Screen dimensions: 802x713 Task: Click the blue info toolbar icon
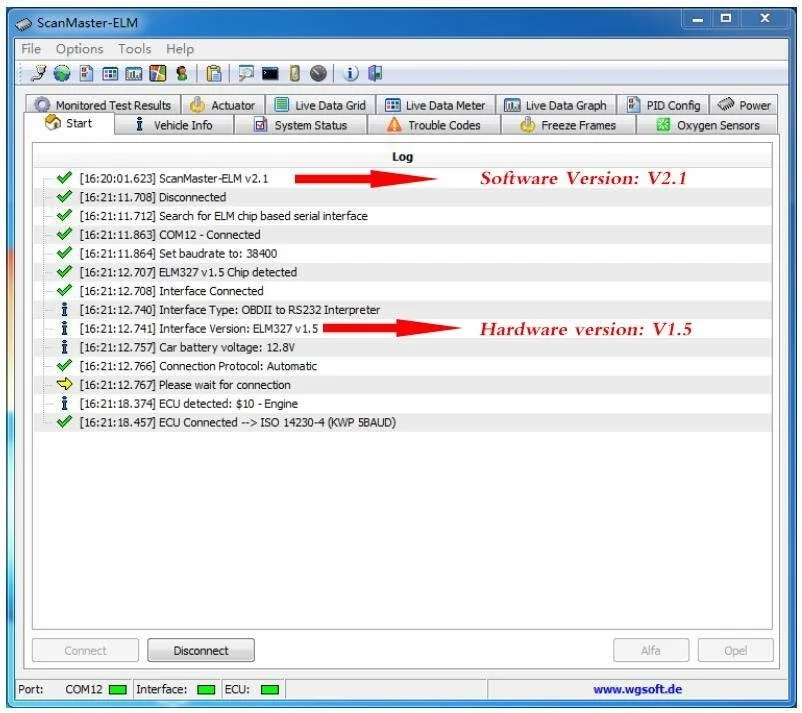350,73
